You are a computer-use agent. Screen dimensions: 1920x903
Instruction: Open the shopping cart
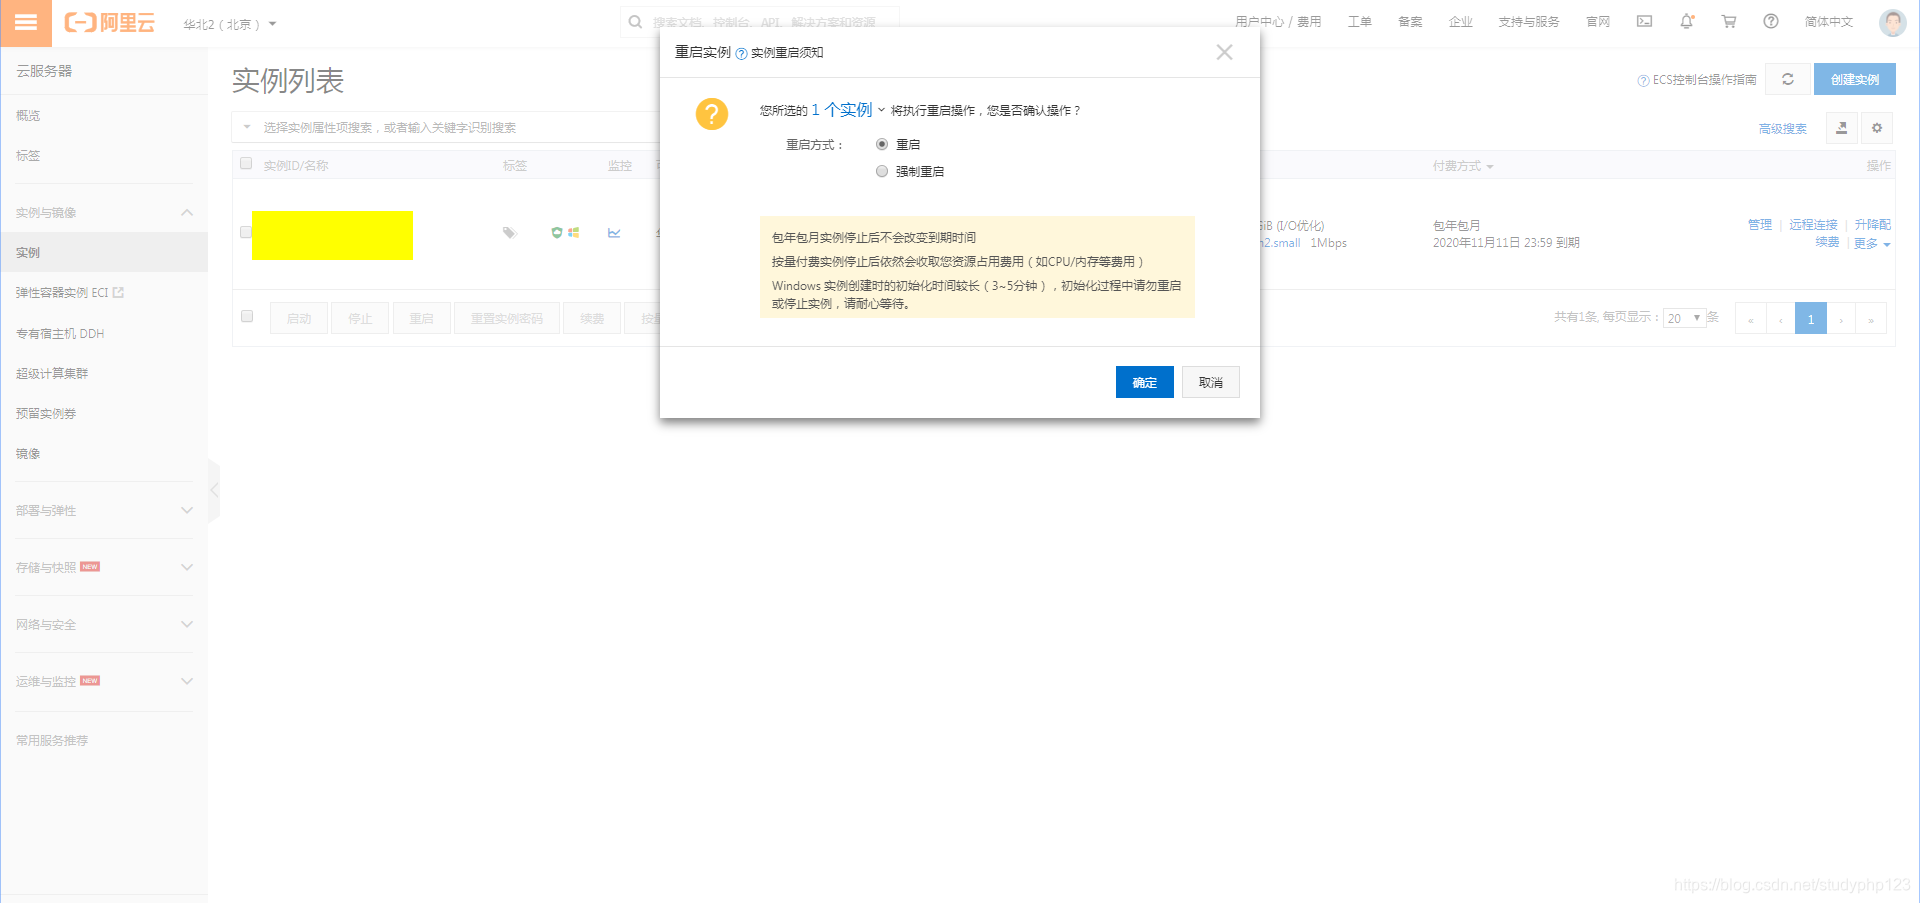[1729, 21]
